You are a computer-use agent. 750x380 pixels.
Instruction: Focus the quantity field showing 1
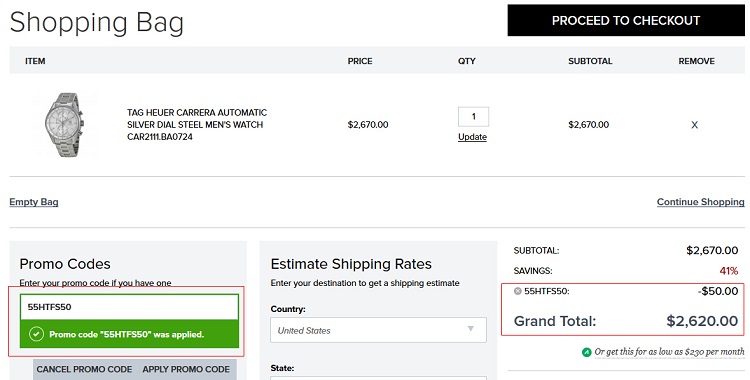point(474,116)
